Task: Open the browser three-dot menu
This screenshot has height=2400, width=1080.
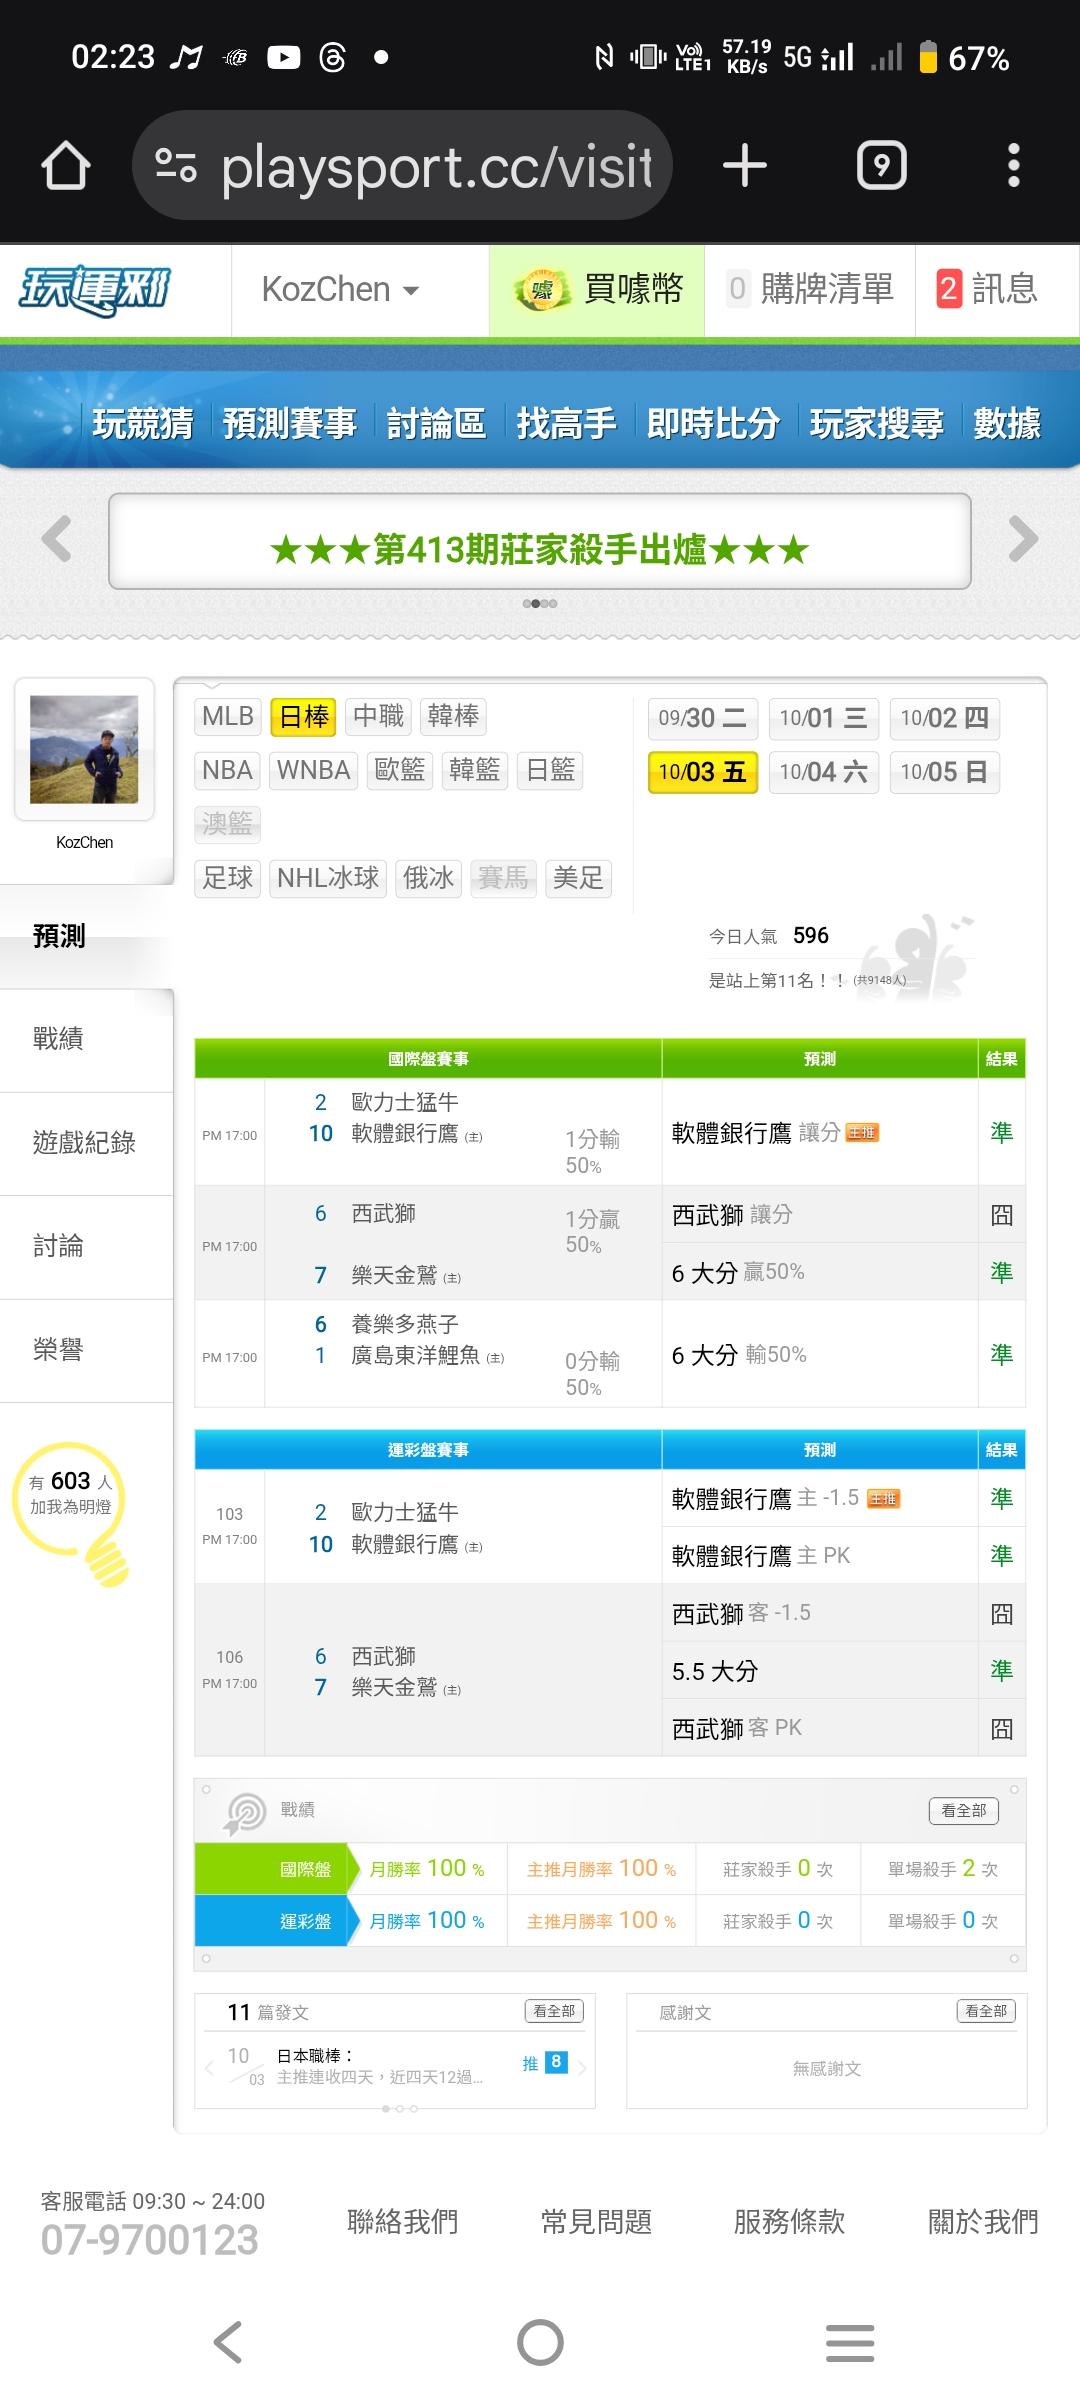Action: click(1014, 165)
